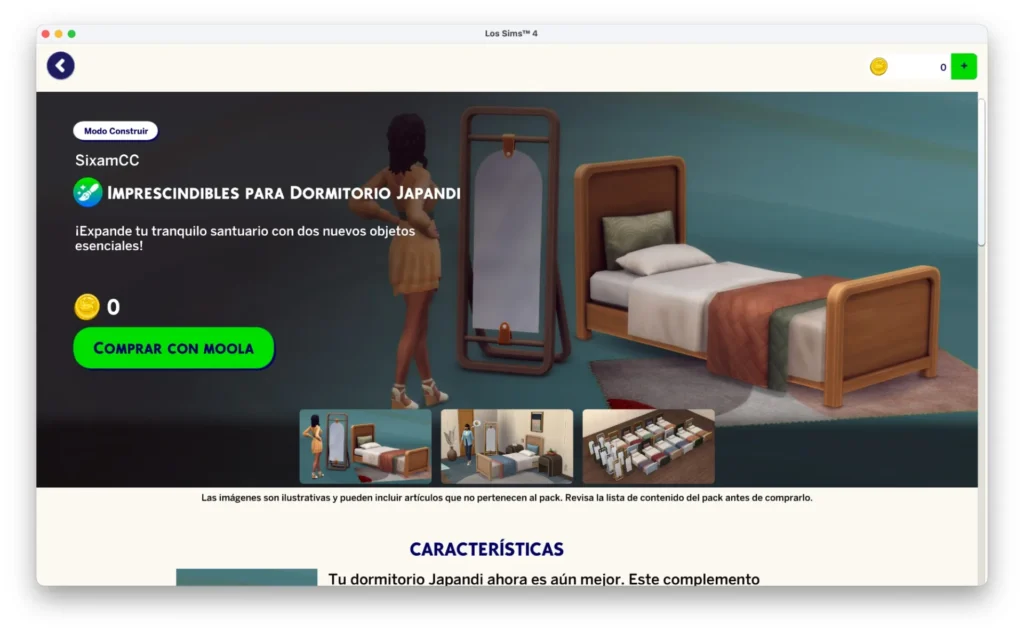The height and width of the screenshot is (634, 1024).
Task: Minimize window with yellow button
Action: [x=59, y=34]
